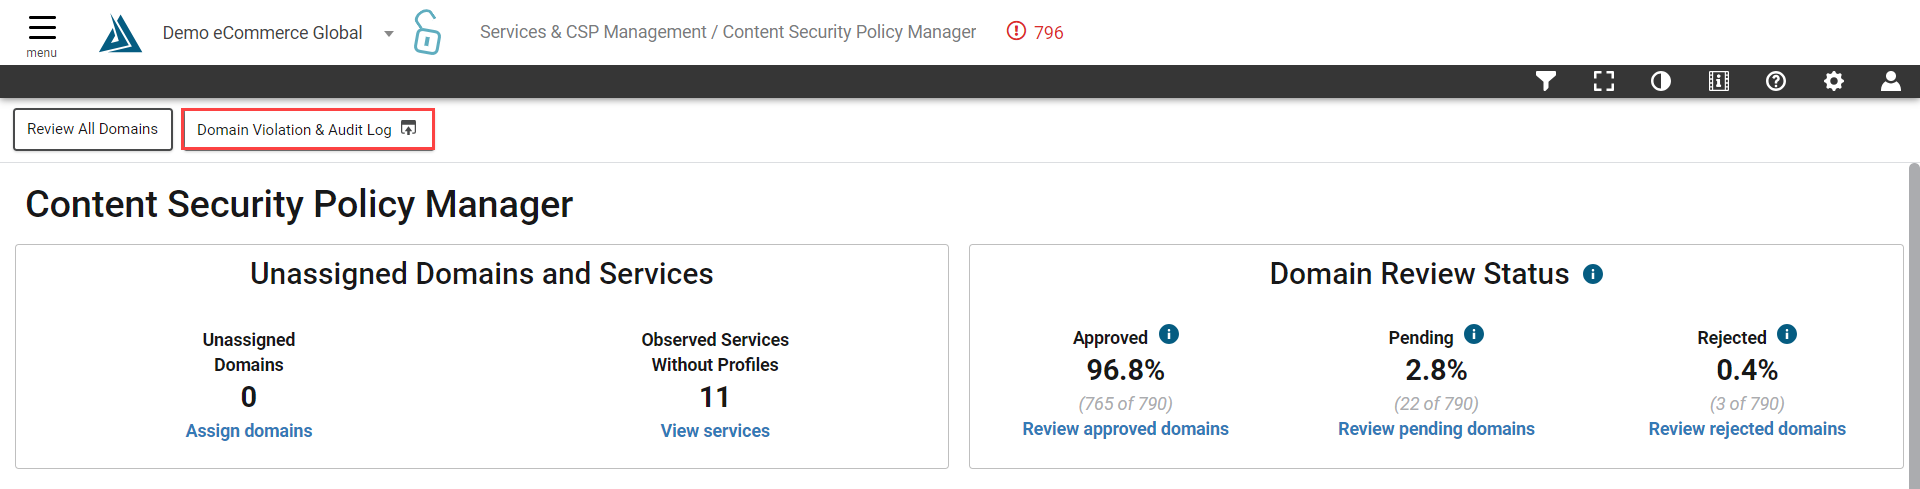The height and width of the screenshot is (489, 1920).
Task: Click the open padlock icon
Action: pos(427,32)
